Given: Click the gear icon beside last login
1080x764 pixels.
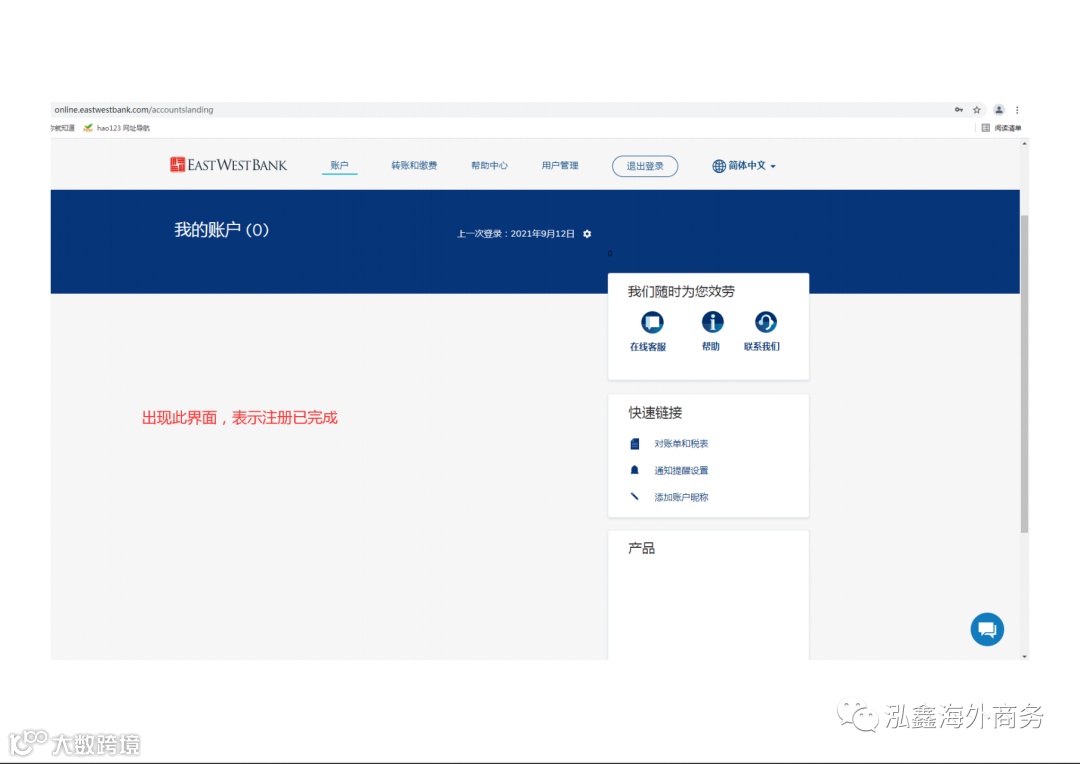Looking at the screenshot, I should point(587,234).
